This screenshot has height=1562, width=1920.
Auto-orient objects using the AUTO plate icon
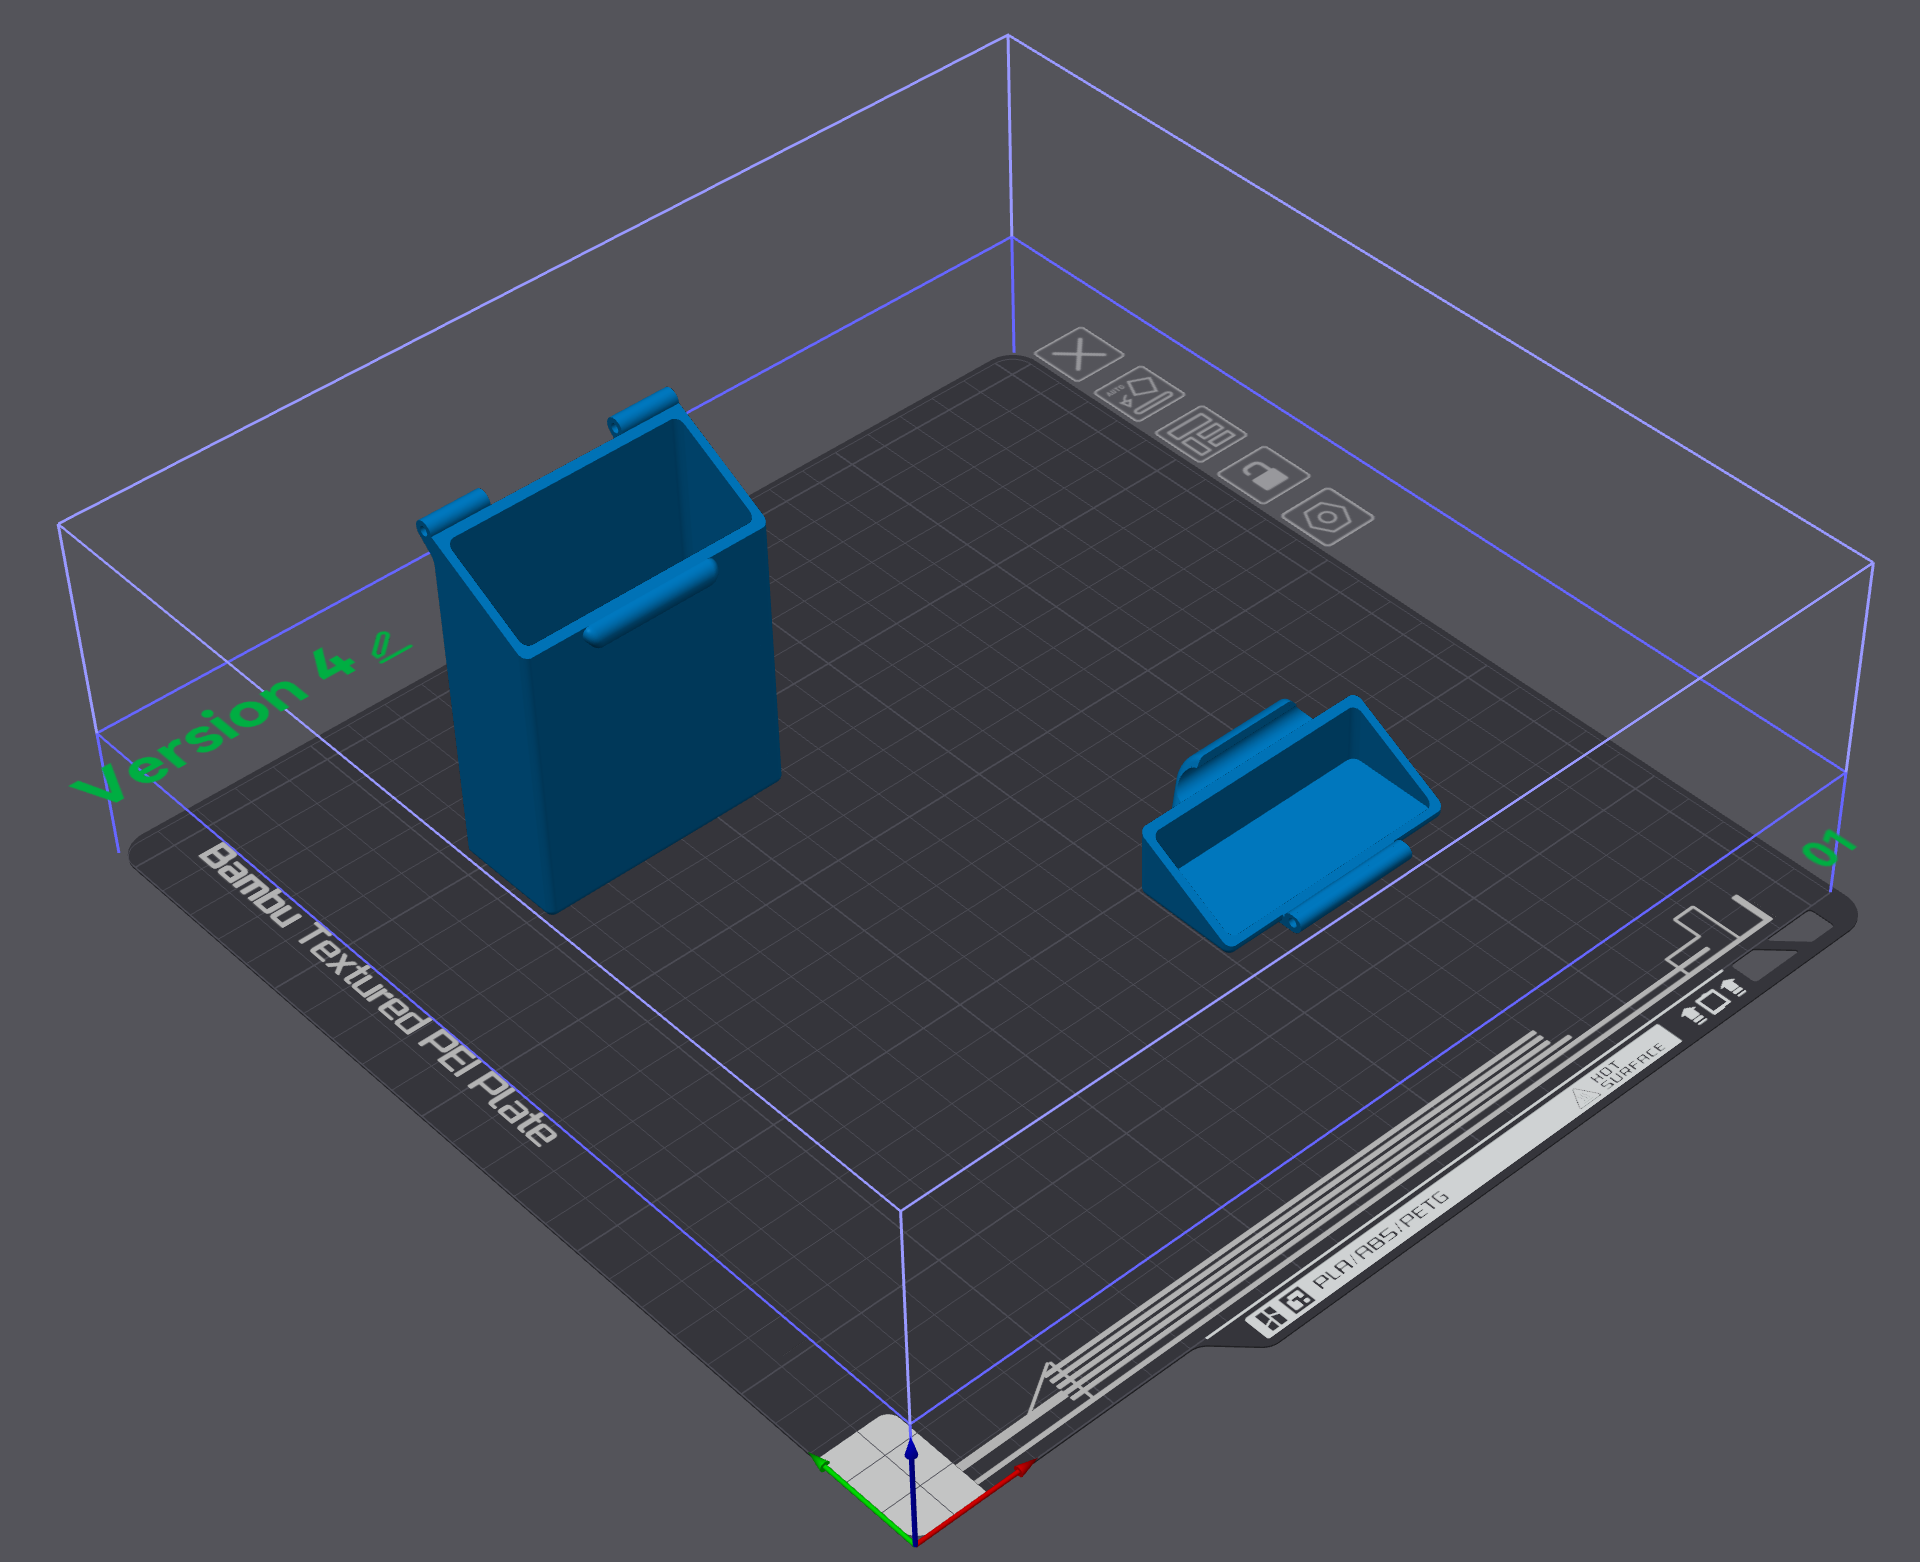pyautogui.click(x=1139, y=394)
